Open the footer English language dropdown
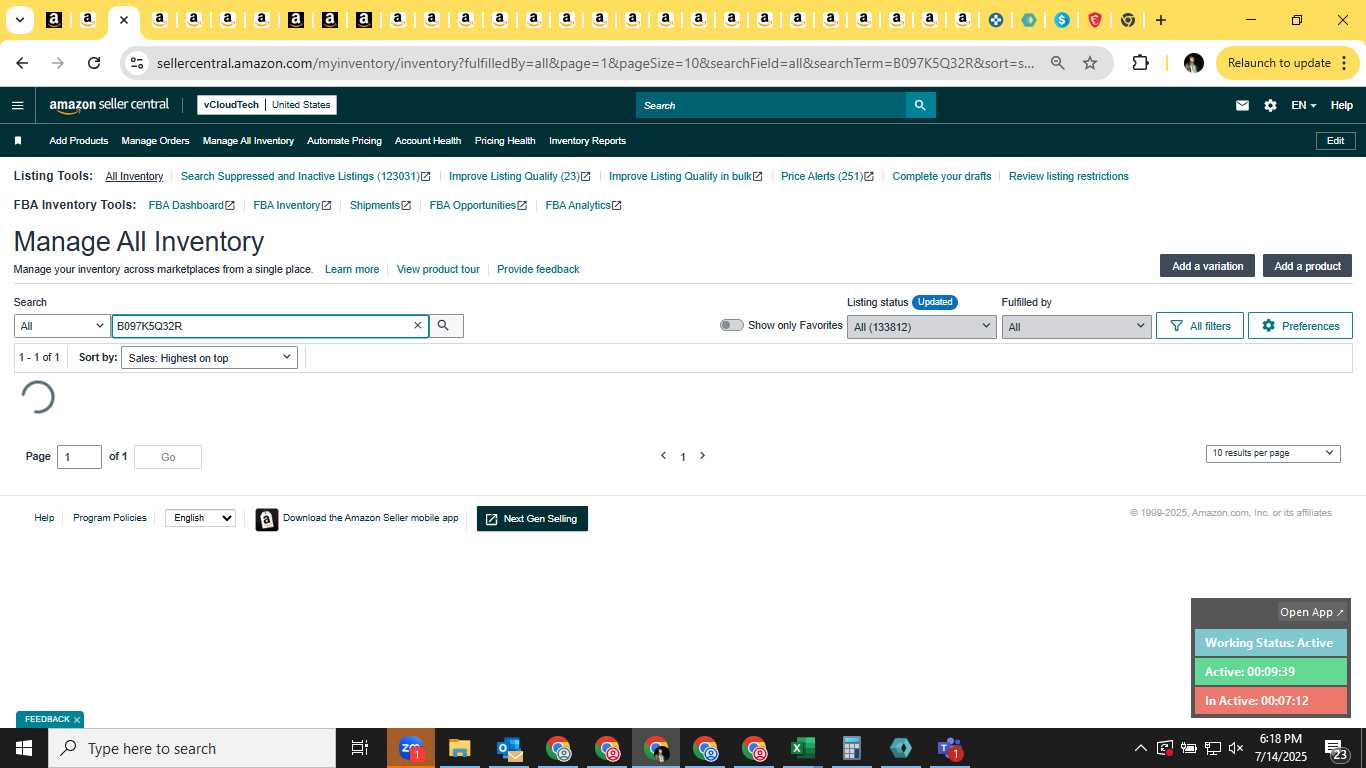 [200, 518]
